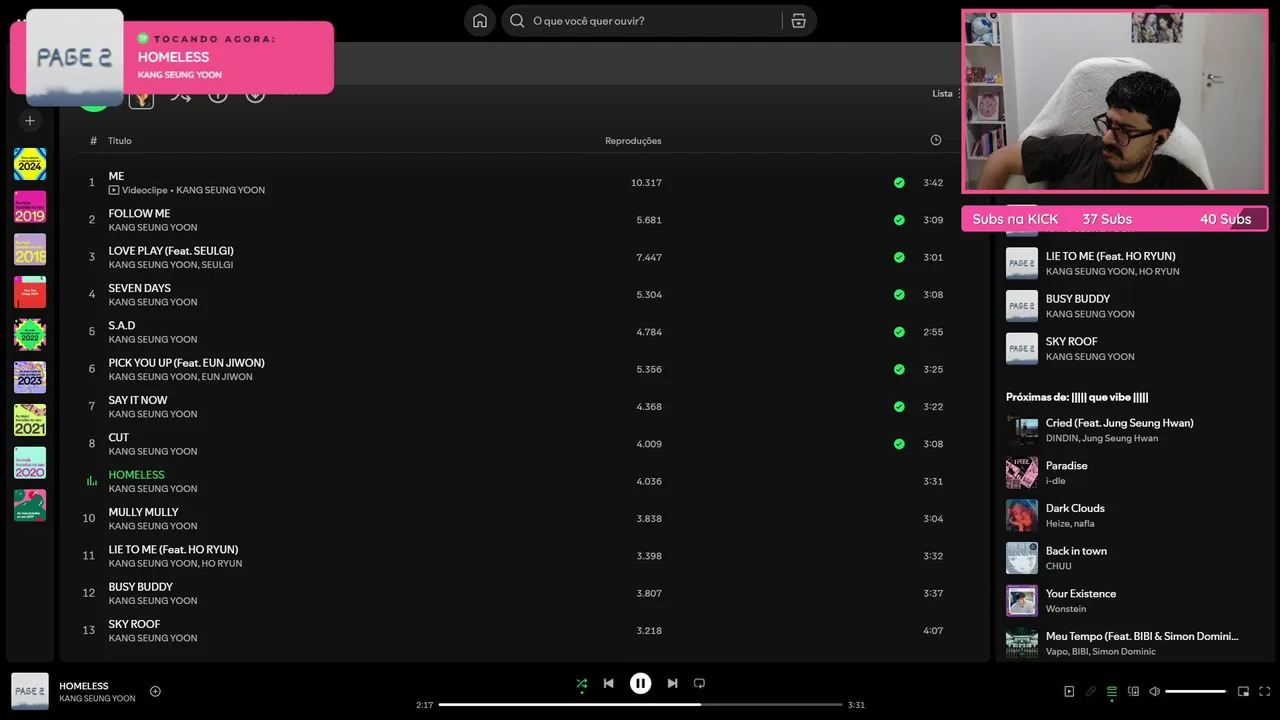Screen dimensions: 1280x720
Task: Mute the volume speaker icon
Action: (1154, 691)
